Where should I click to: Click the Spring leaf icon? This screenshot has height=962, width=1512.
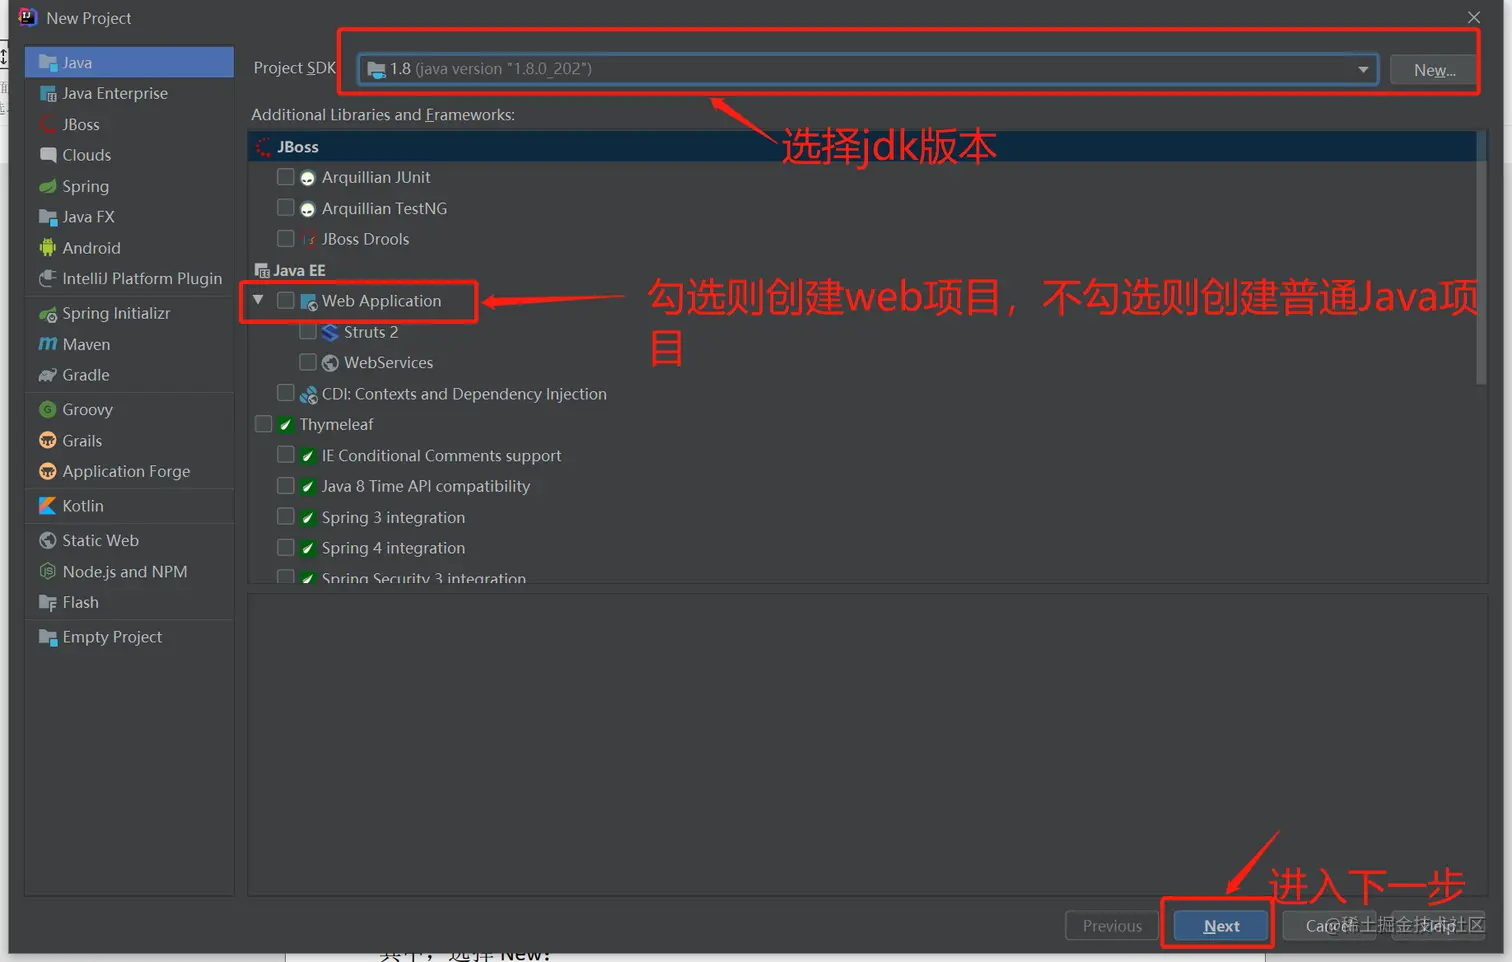pos(47,186)
